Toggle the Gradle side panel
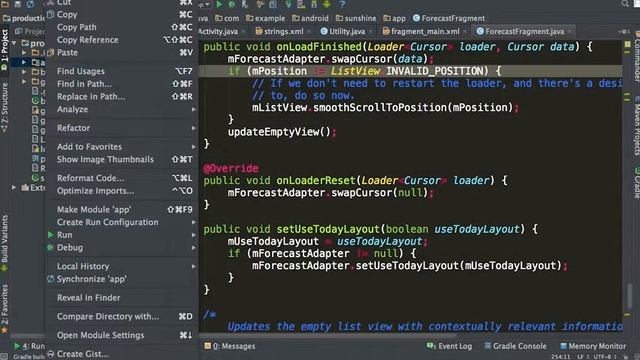640x360 pixels. pos(636,182)
